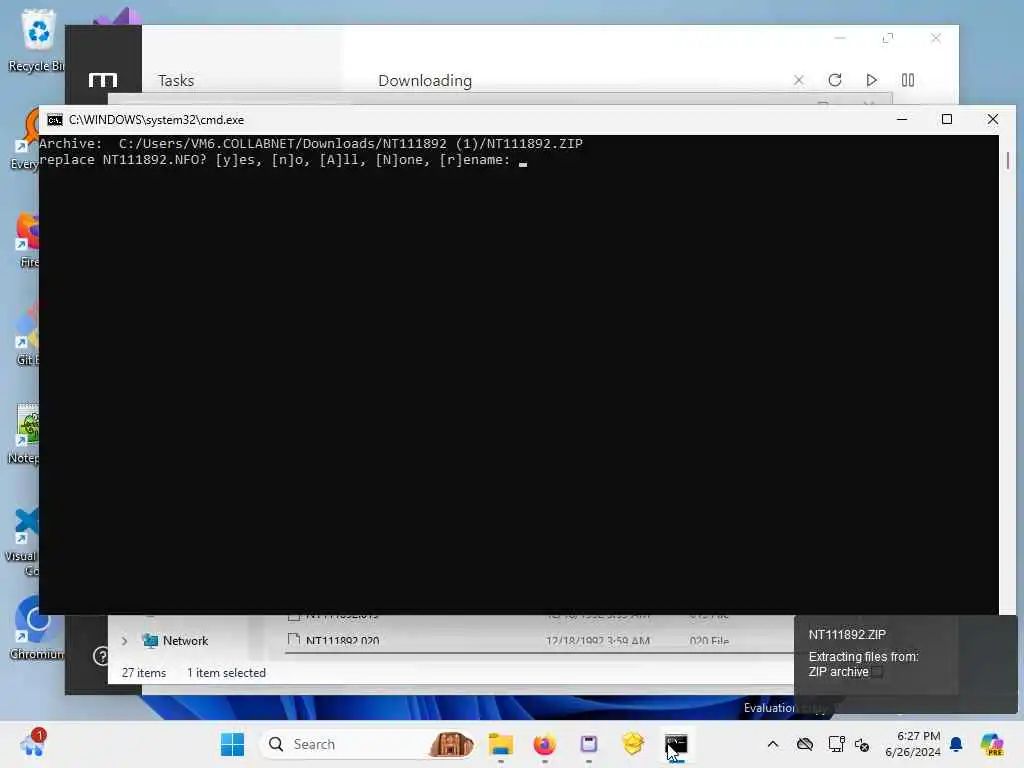Screen dimensions: 1024x768
Task: Resume all downloads with the play icon
Action: 871,80
